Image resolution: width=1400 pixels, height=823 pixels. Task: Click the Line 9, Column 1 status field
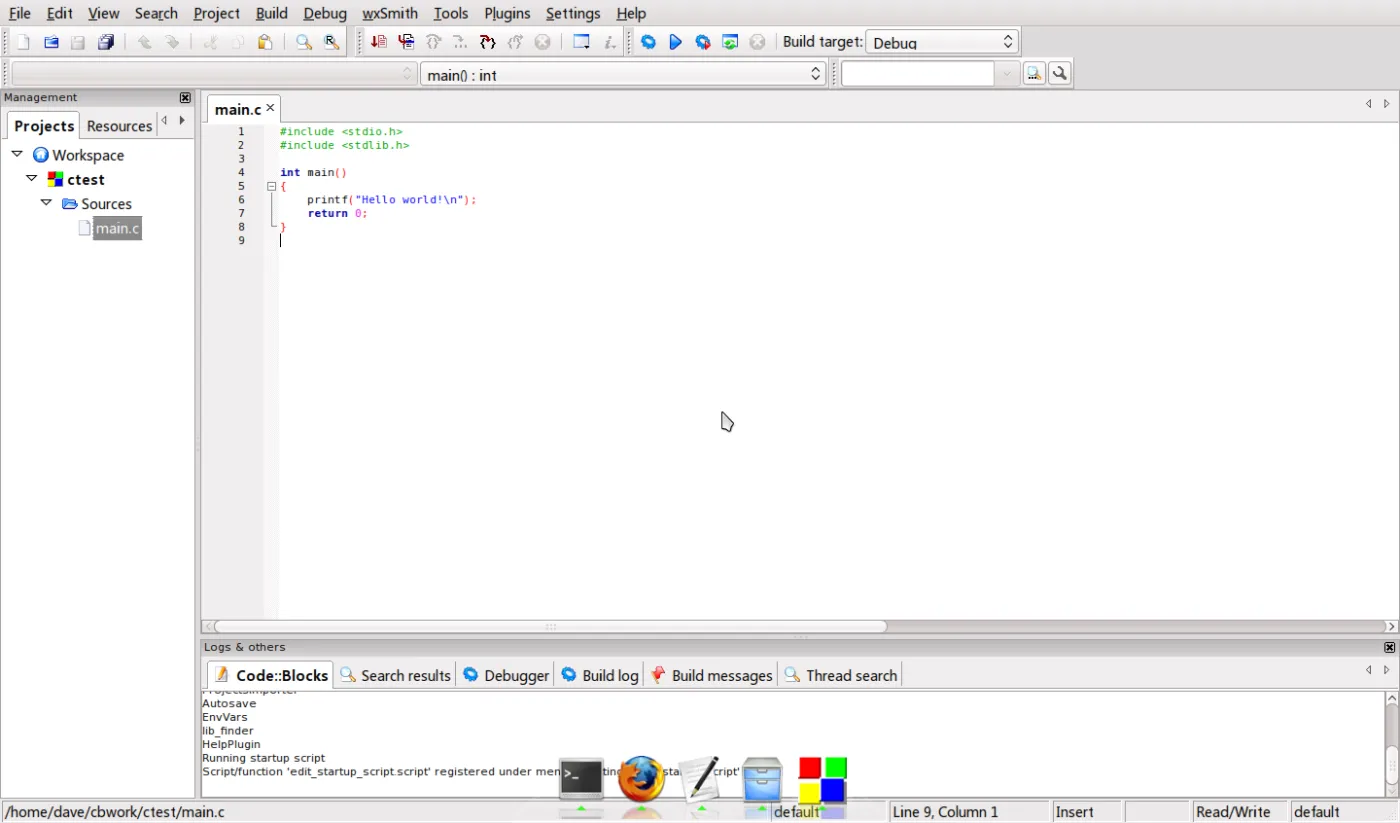(968, 811)
